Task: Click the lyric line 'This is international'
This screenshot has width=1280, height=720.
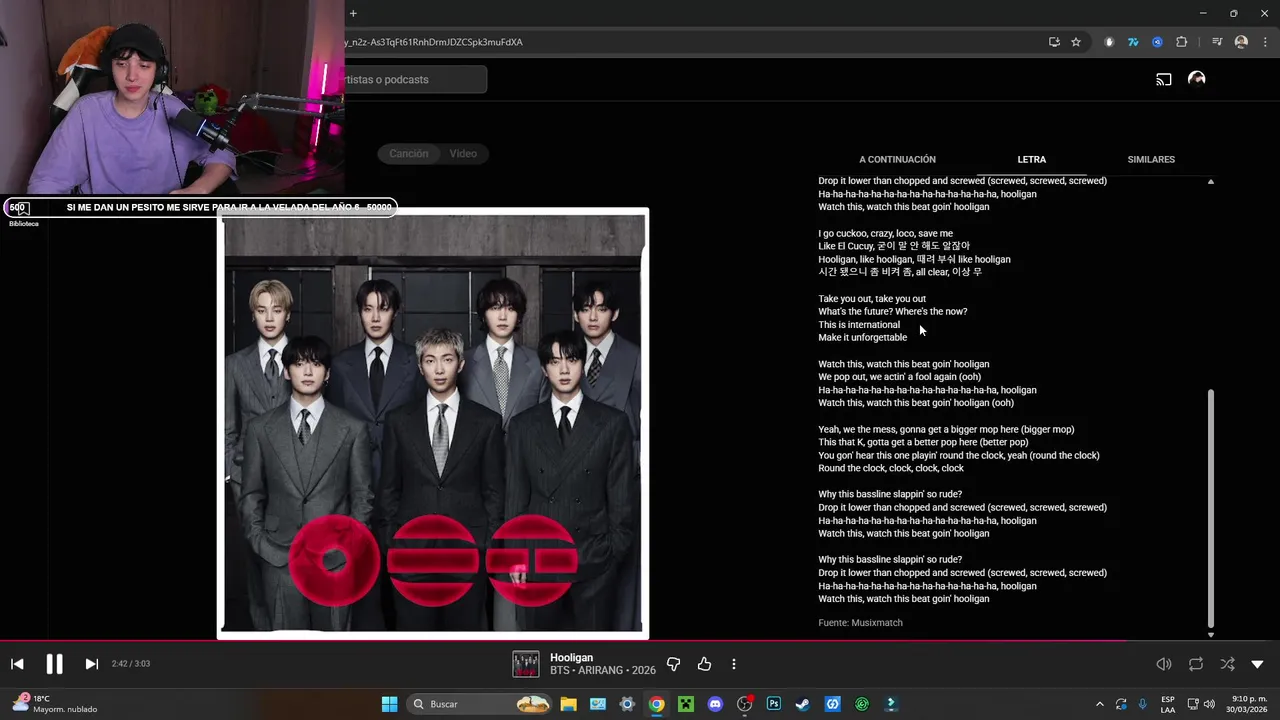Action: [859, 325]
